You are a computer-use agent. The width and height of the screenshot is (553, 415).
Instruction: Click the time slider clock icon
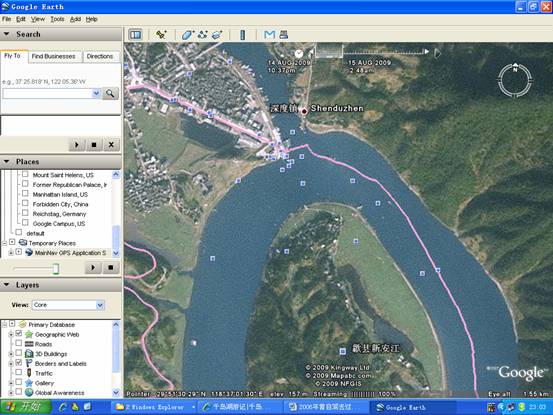tap(299, 54)
